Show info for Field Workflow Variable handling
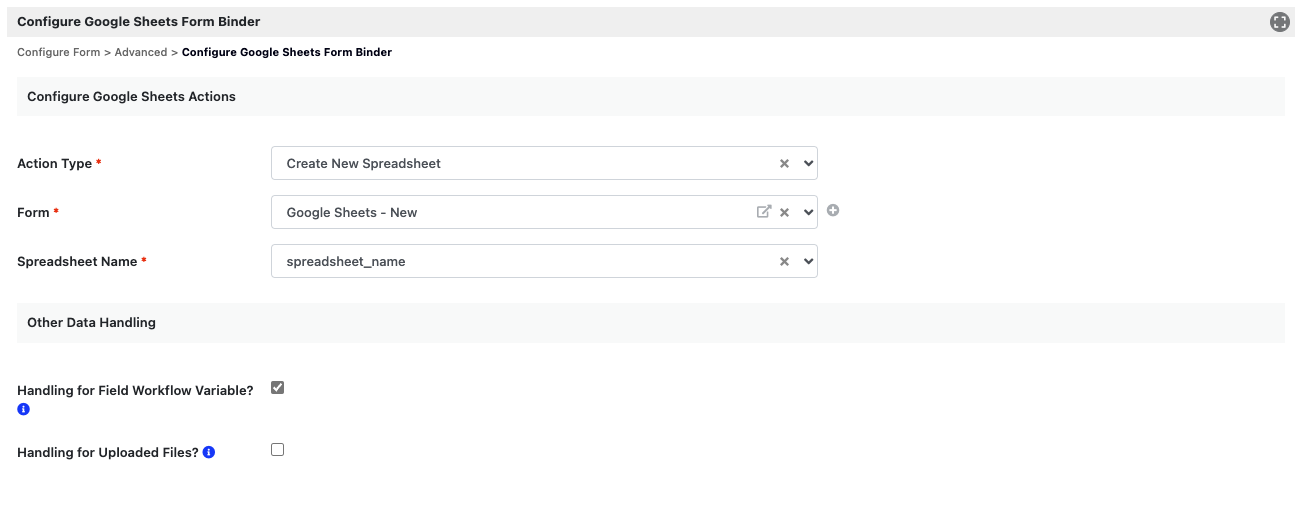This screenshot has width=1297, height=508. tap(23, 410)
